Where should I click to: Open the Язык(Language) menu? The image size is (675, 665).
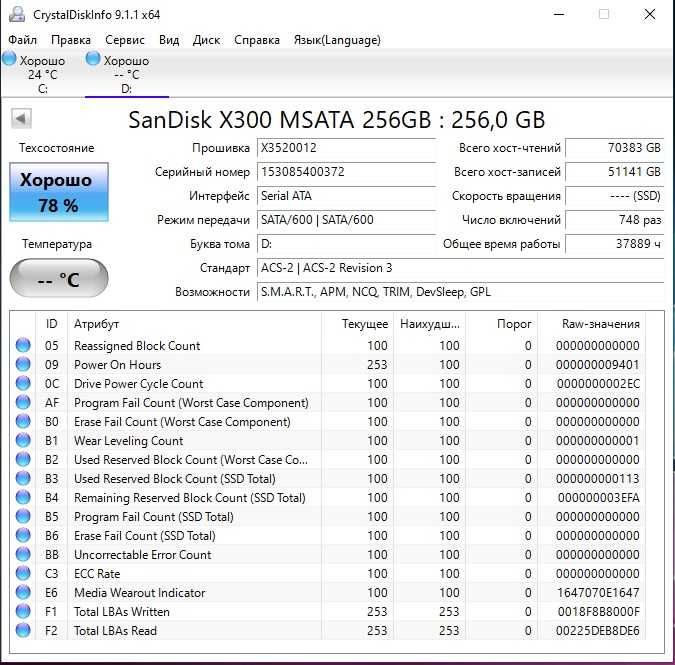click(337, 40)
